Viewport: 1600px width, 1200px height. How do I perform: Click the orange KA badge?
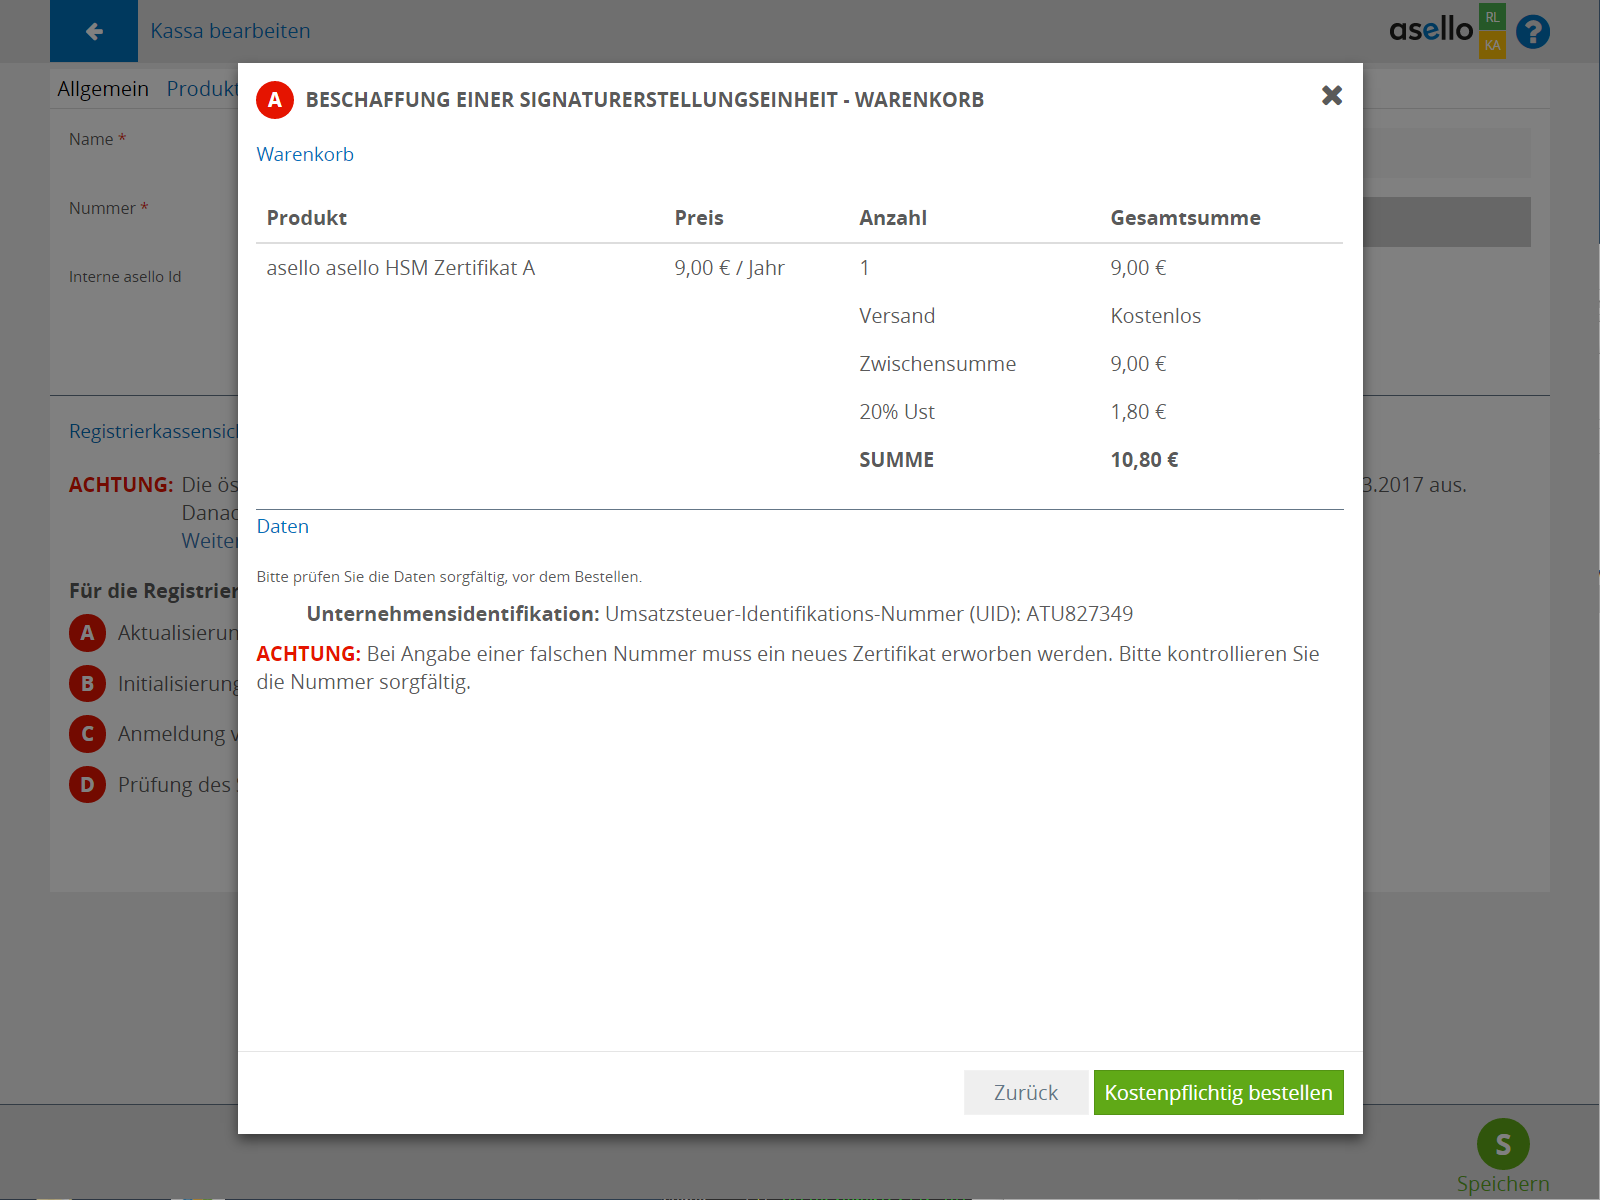pyautogui.click(x=1492, y=45)
